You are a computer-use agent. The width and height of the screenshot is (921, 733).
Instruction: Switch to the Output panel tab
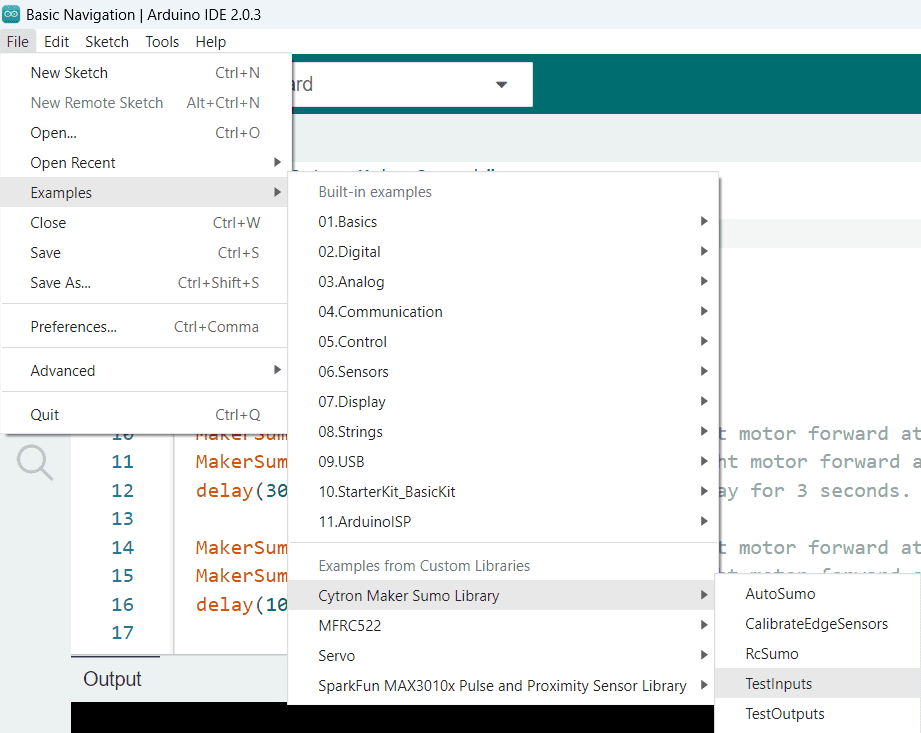point(112,679)
